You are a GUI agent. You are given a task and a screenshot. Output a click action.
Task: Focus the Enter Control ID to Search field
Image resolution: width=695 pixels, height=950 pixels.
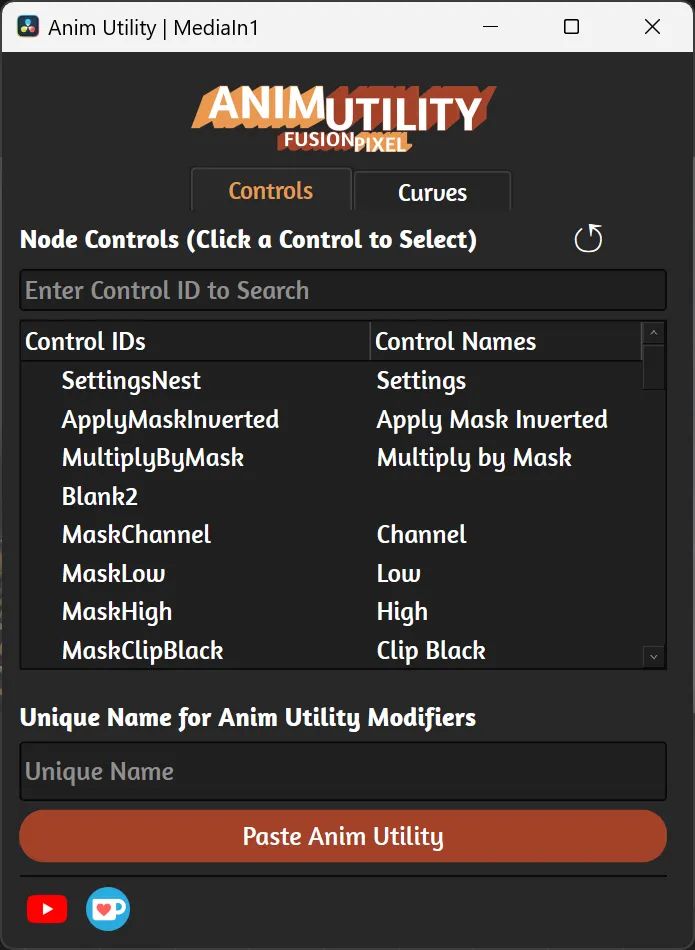pos(343,290)
